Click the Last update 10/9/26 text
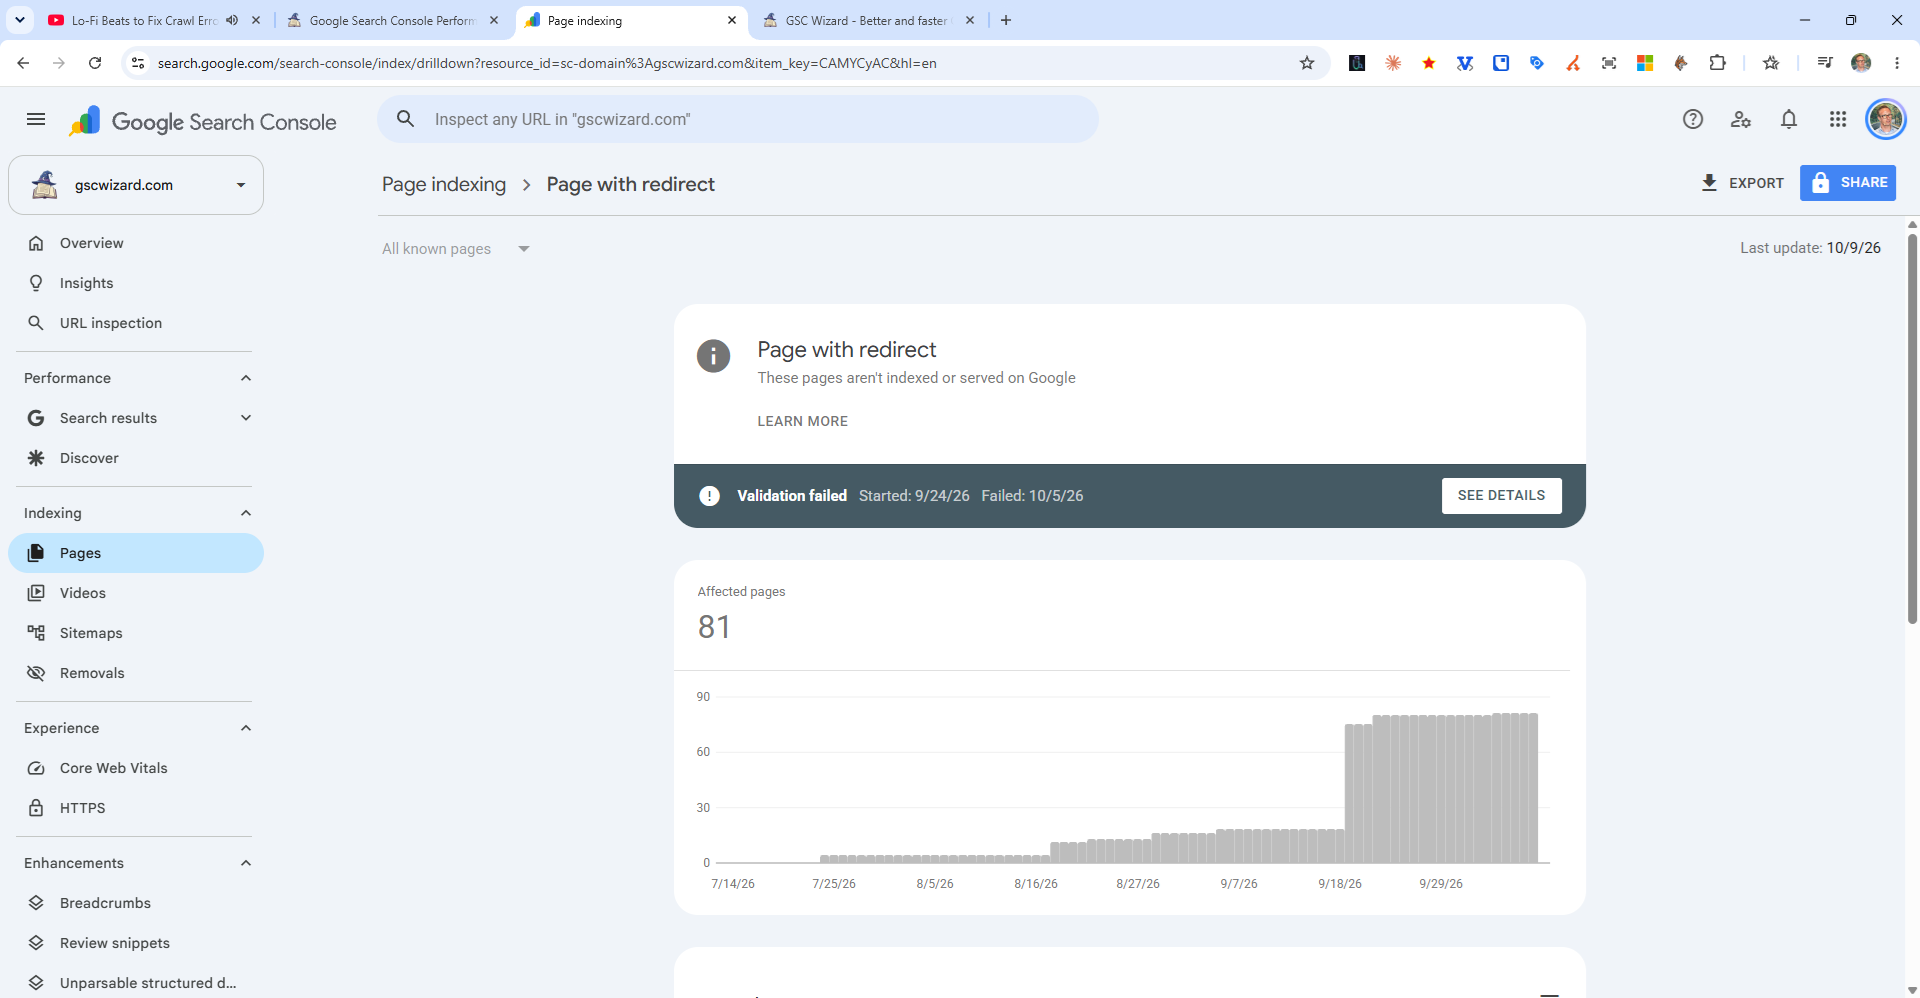The height and width of the screenshot is (998, 1920). pyautogui.click(x=1810, y=248)
